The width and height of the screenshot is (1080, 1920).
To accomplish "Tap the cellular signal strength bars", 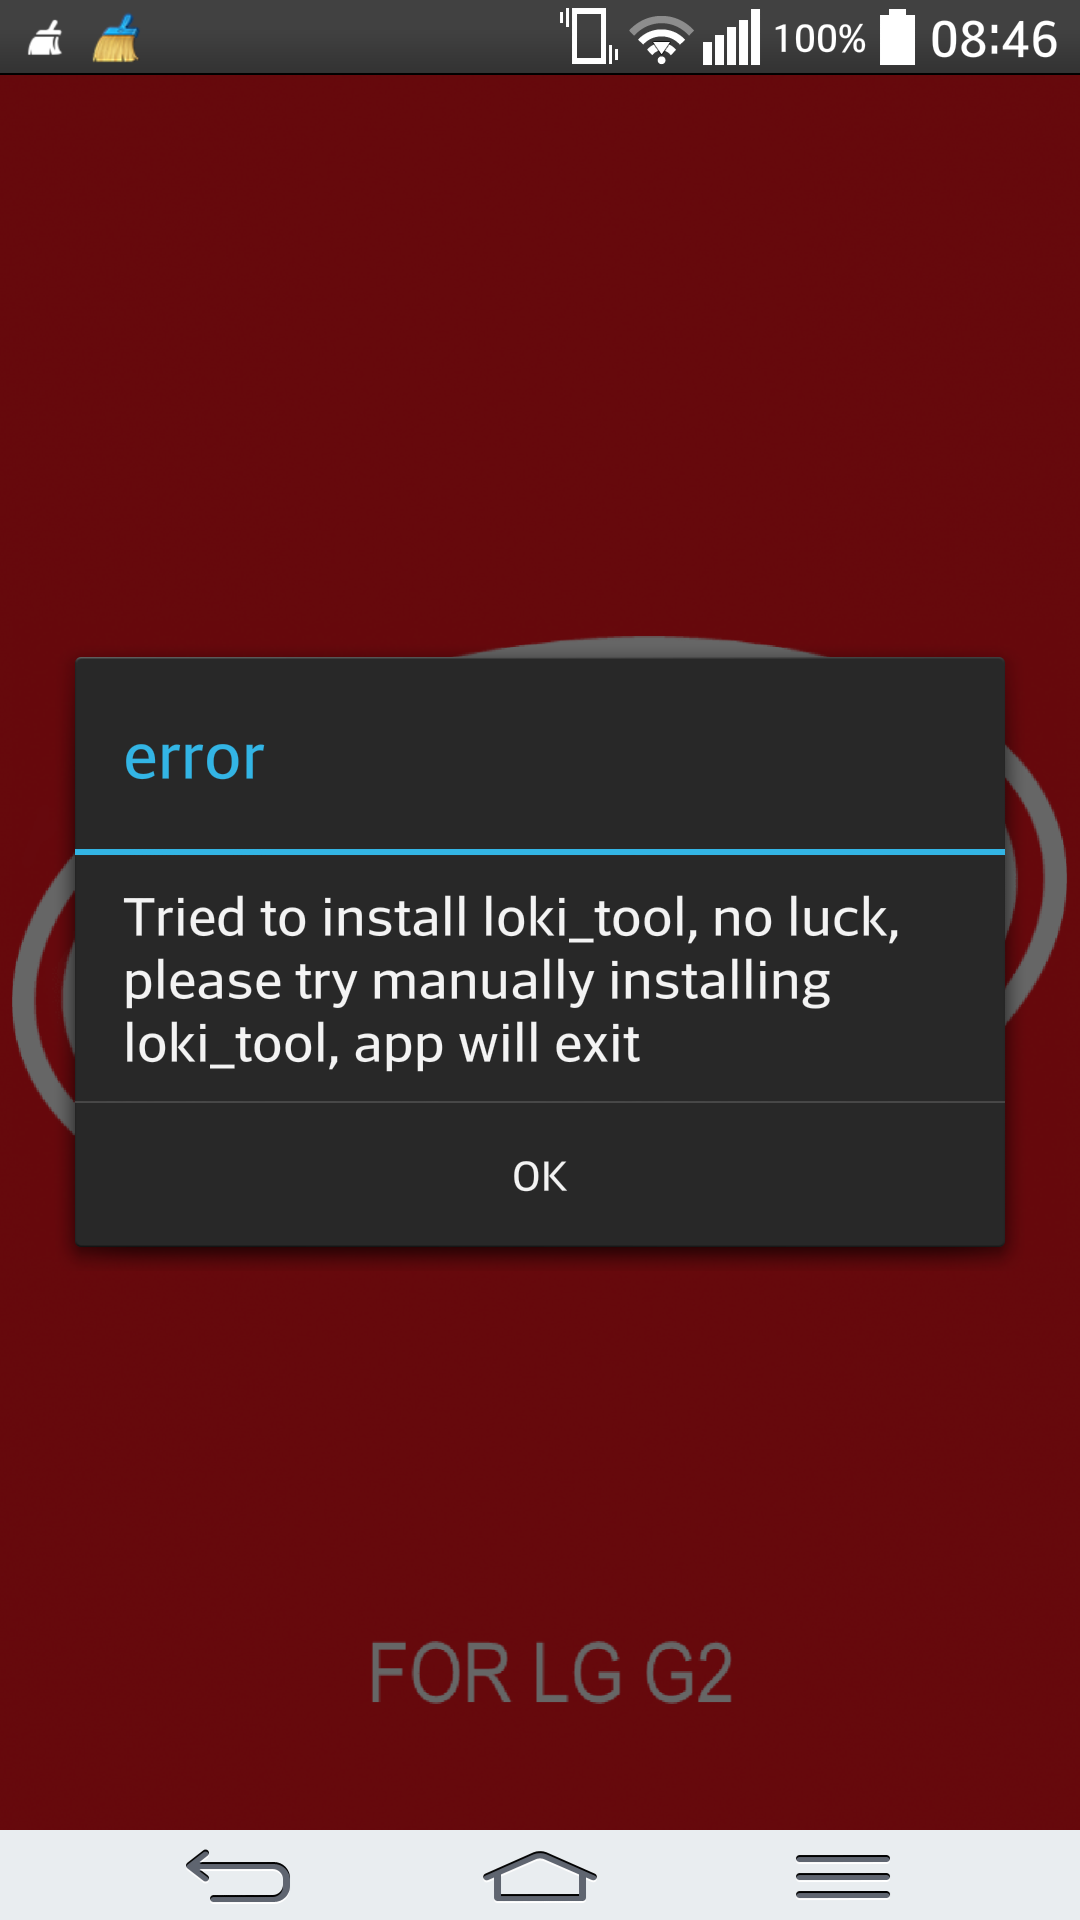I will pos(731,38).
